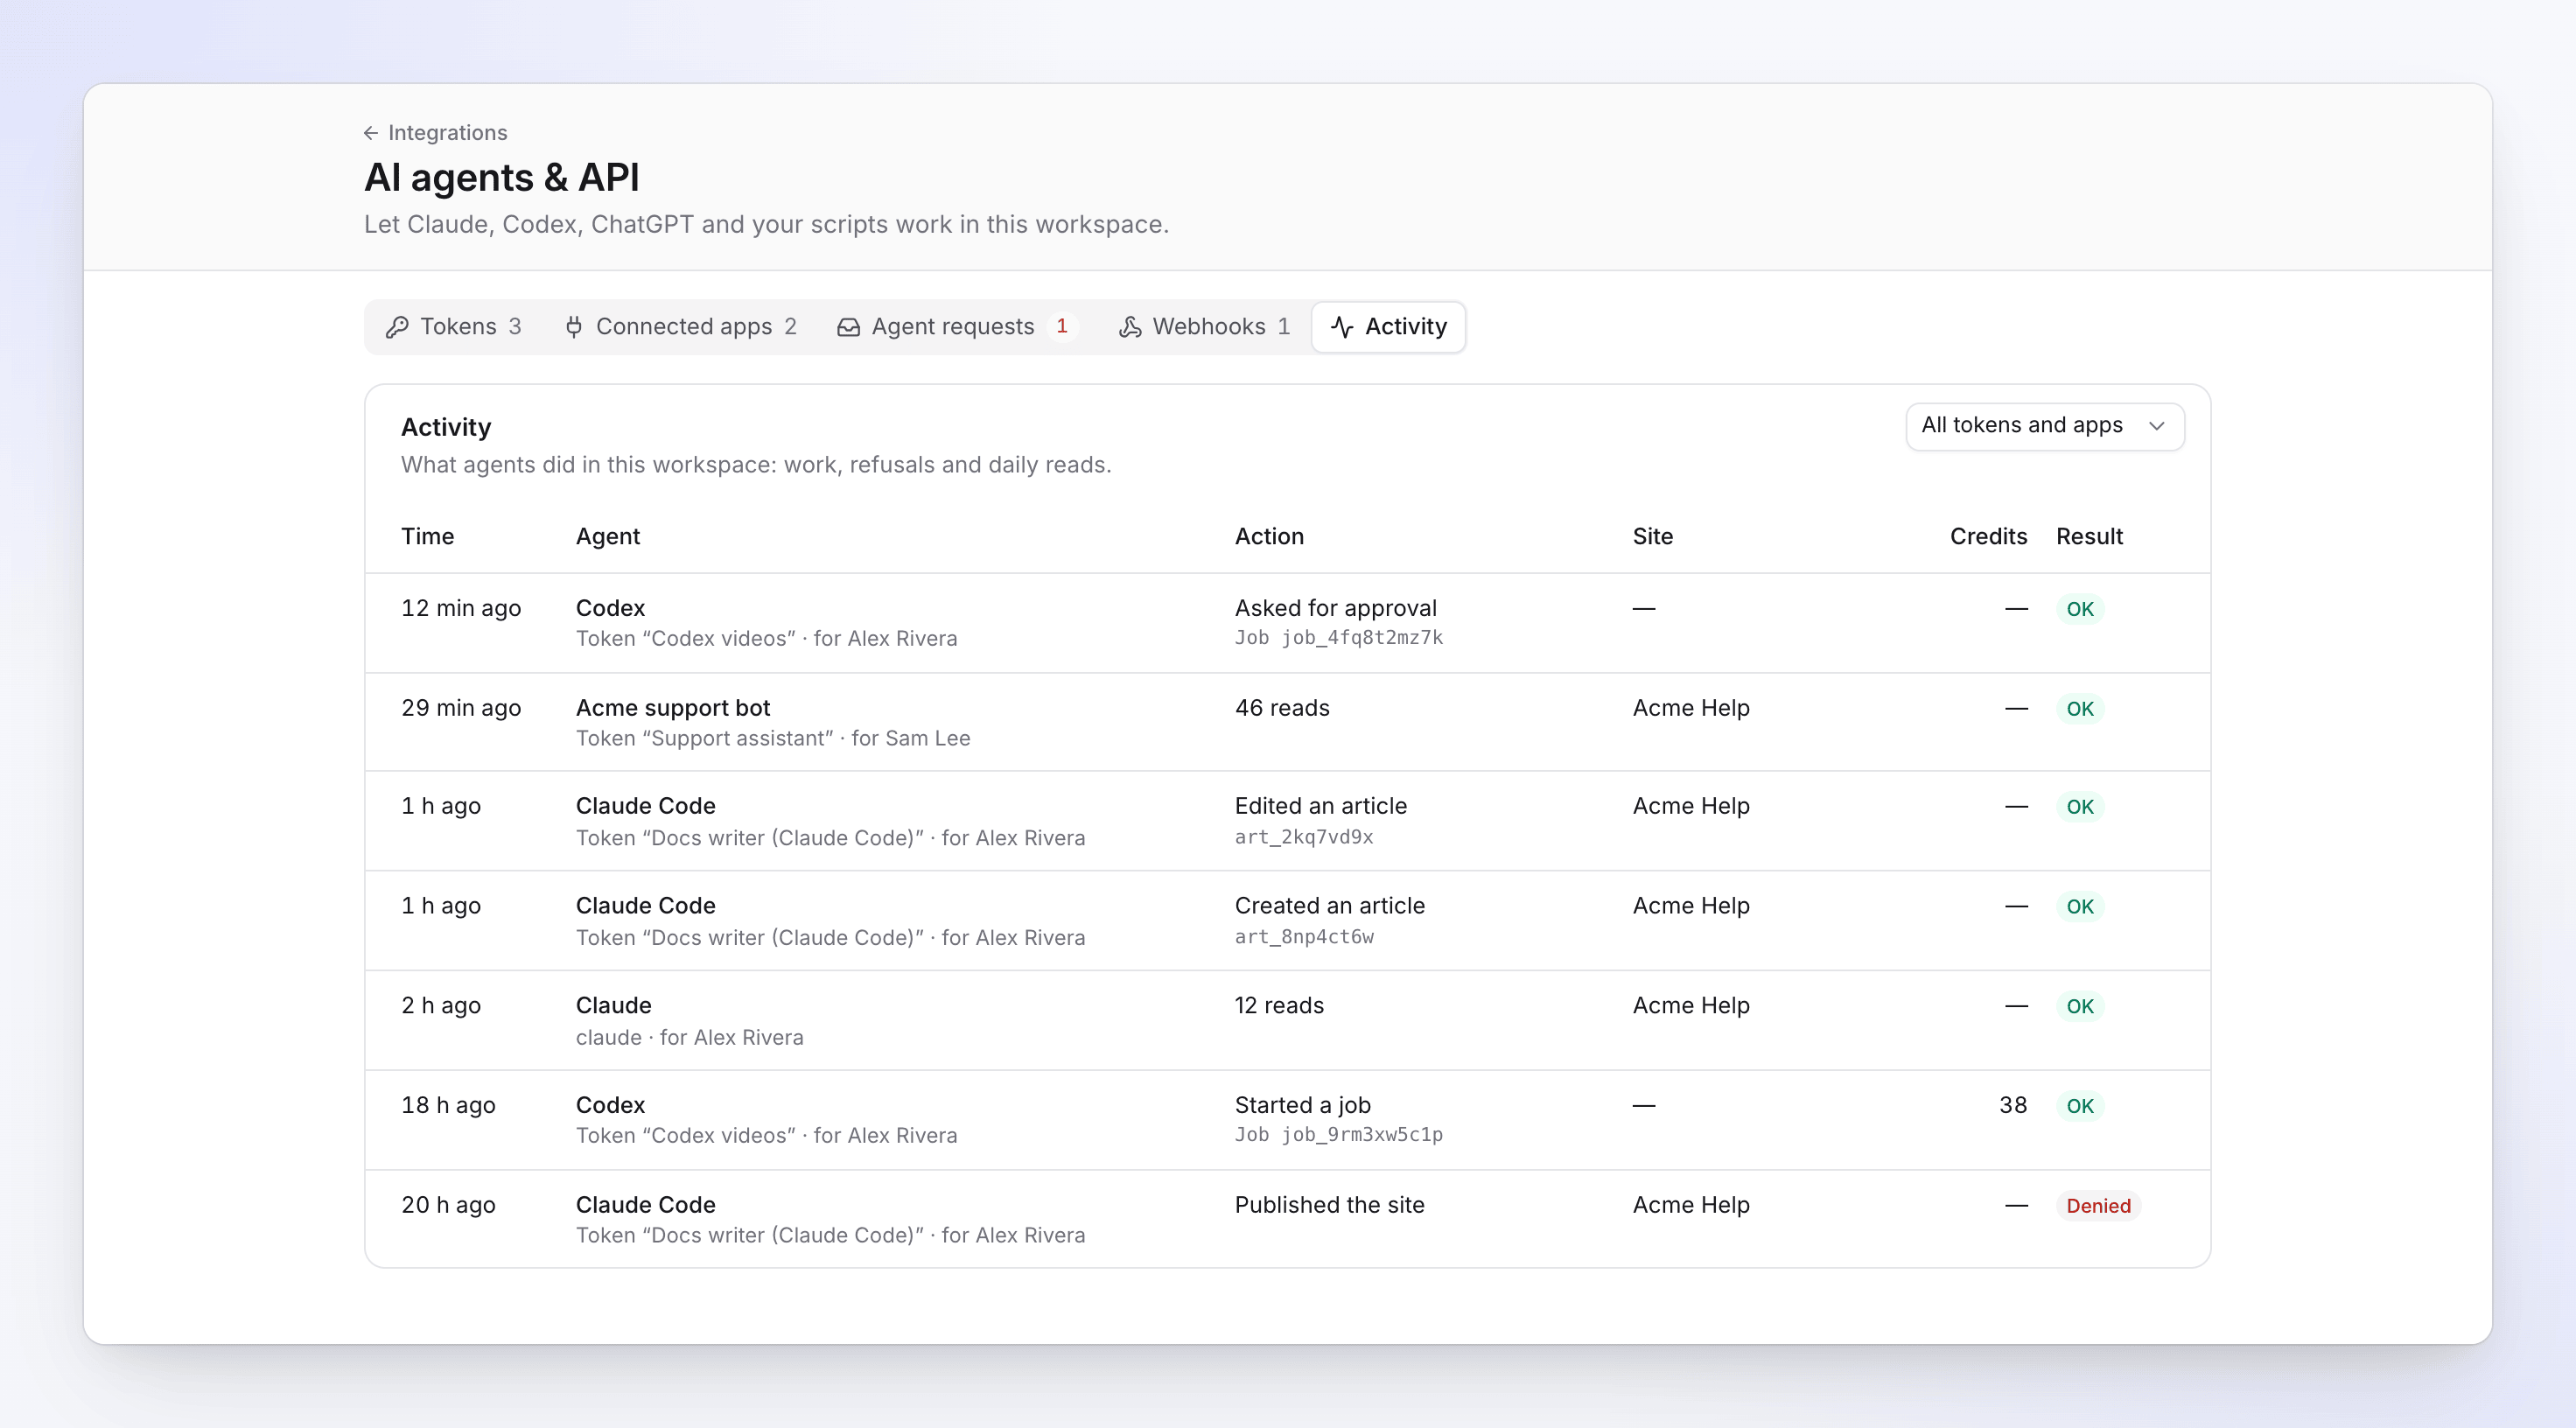The width and height of the screenshot is (2576, 1428).
Task: Click the back arrow beside Integrations
Action: click(371, 133)
